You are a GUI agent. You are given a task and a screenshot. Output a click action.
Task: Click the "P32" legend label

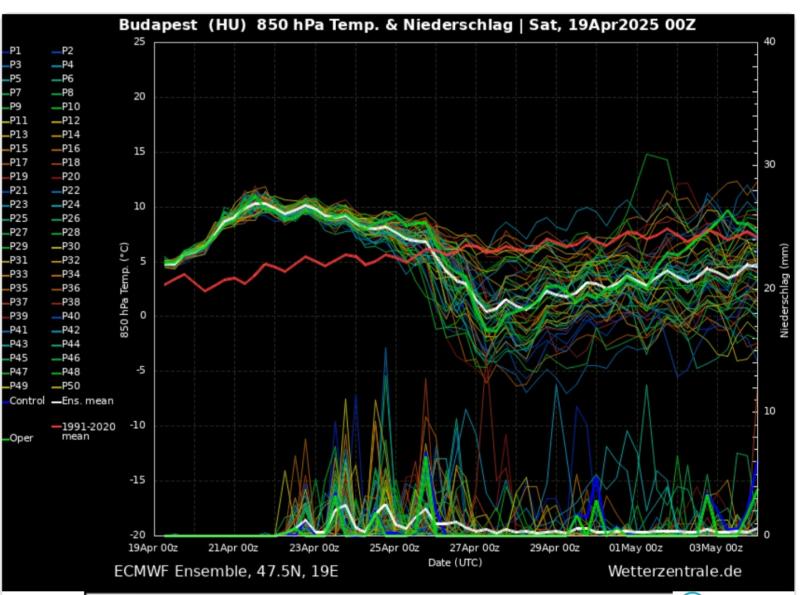(66, 260)
